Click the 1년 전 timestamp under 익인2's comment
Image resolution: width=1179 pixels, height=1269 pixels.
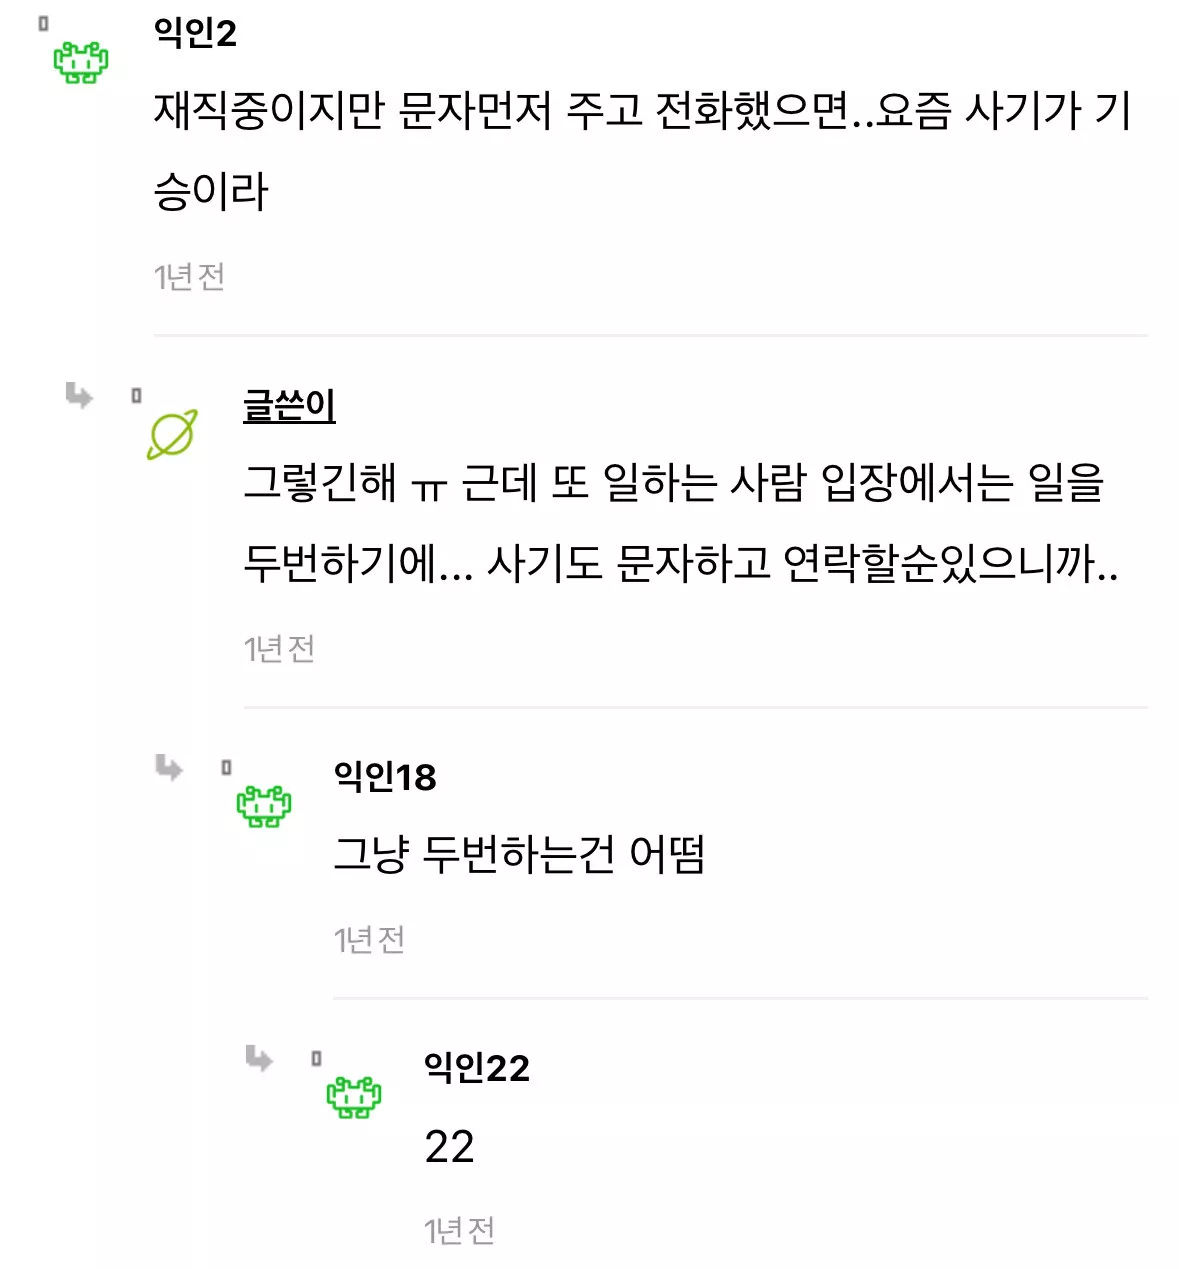pos(189,277)
